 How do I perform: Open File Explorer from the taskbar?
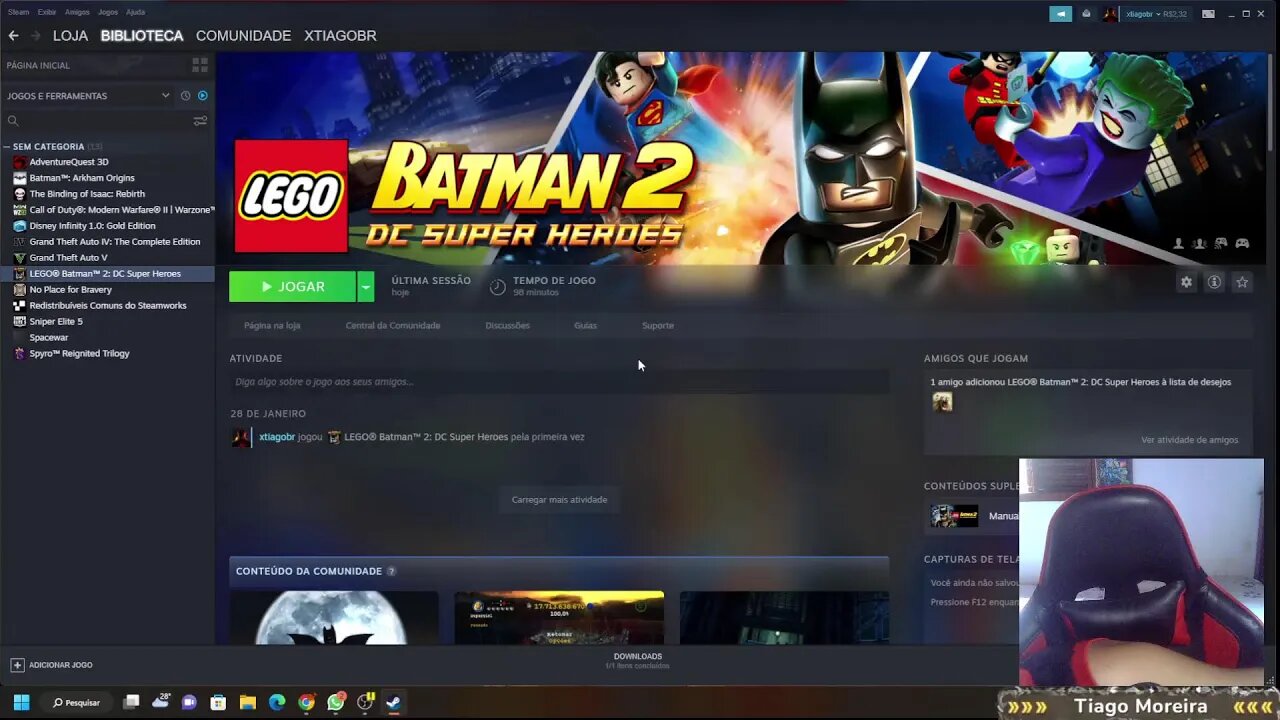pyautogui.click(x=248, y=702)
